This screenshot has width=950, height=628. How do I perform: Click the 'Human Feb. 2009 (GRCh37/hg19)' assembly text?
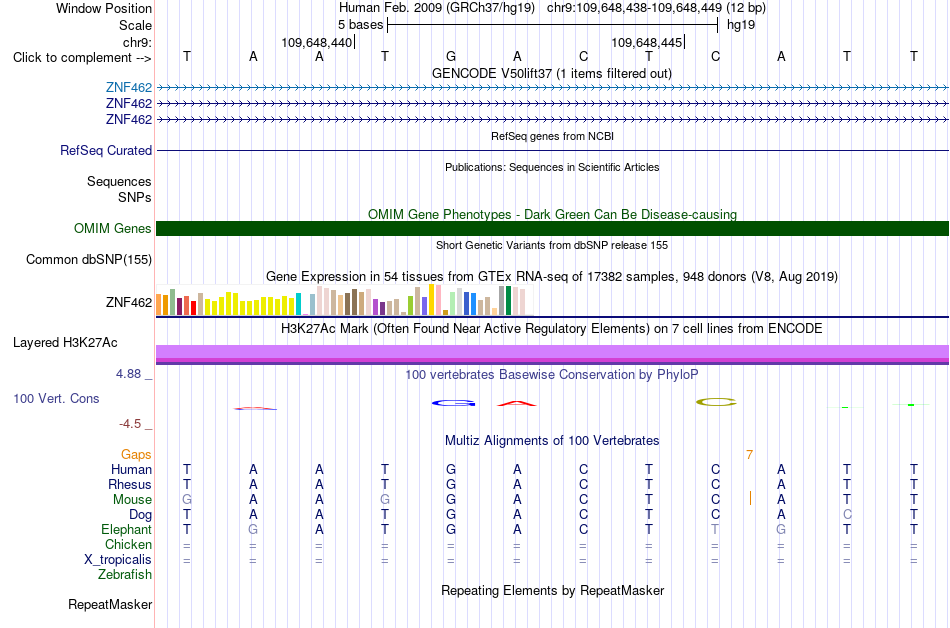[437, 8]
